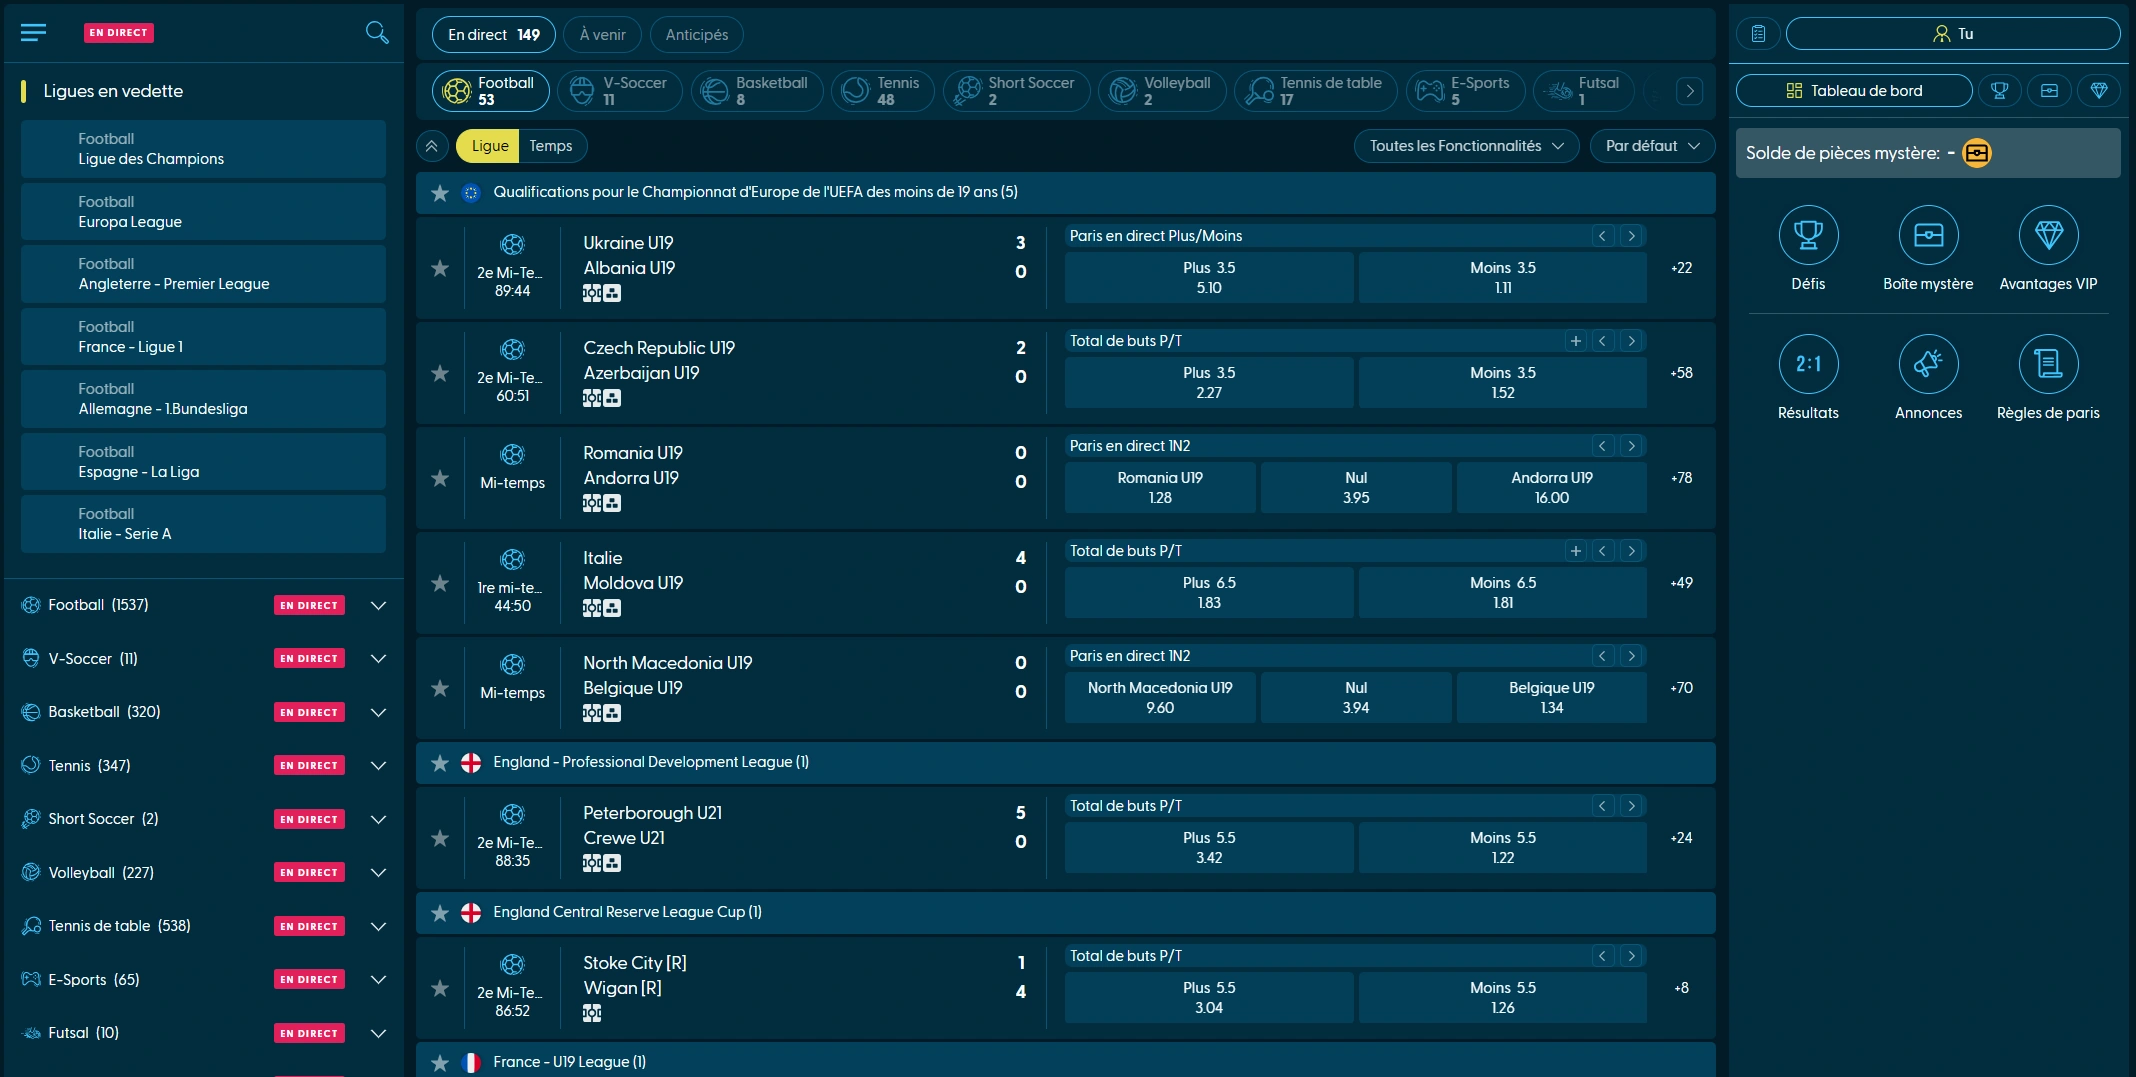Open the Annonces megaphone icon
Screen dimensions: 2136x1077
pos(1928,365)
